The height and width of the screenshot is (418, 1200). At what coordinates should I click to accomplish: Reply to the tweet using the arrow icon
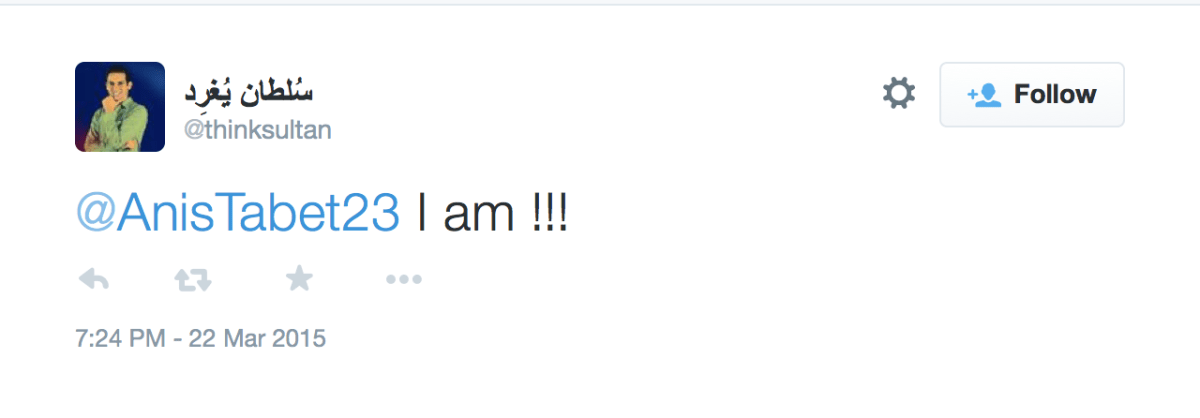93,280
